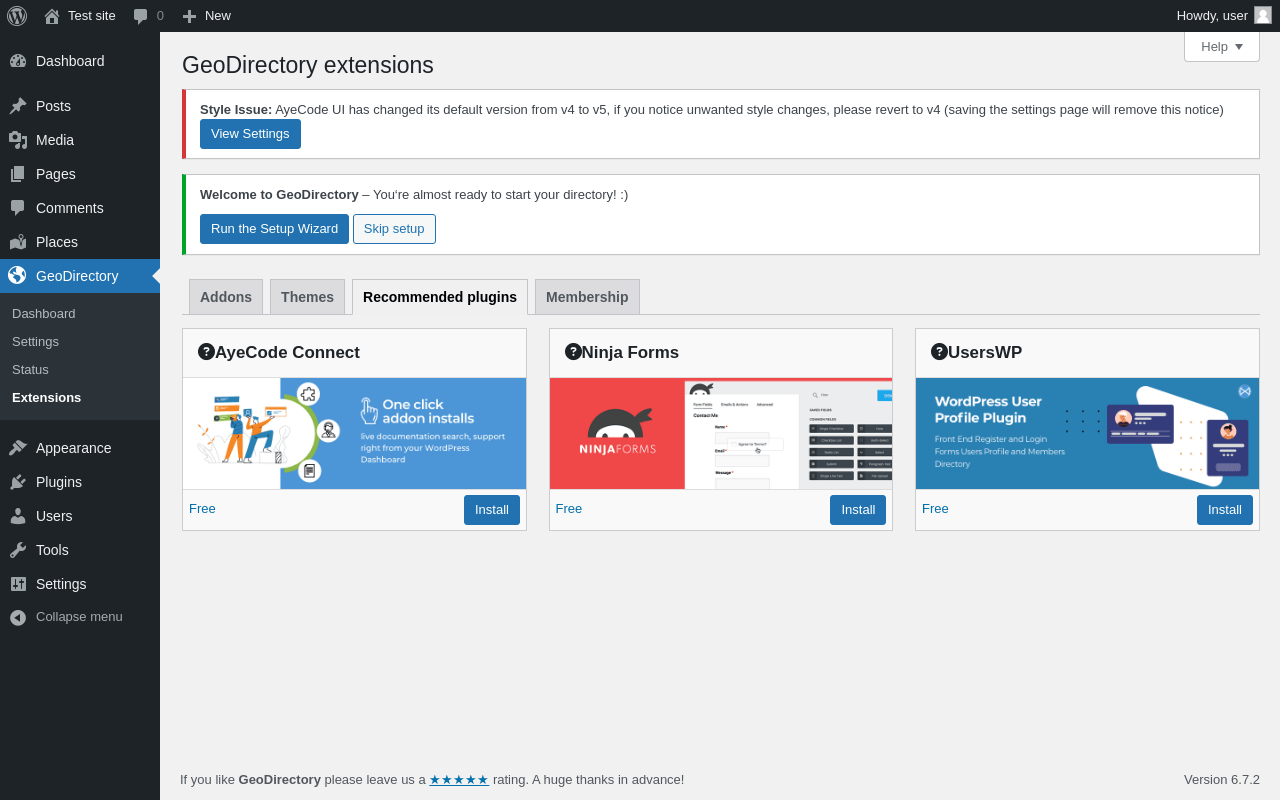This screenshot has height=800, width=1280.
Task: Click the Places icon in sidebar
Action: [x=18, y=242]
